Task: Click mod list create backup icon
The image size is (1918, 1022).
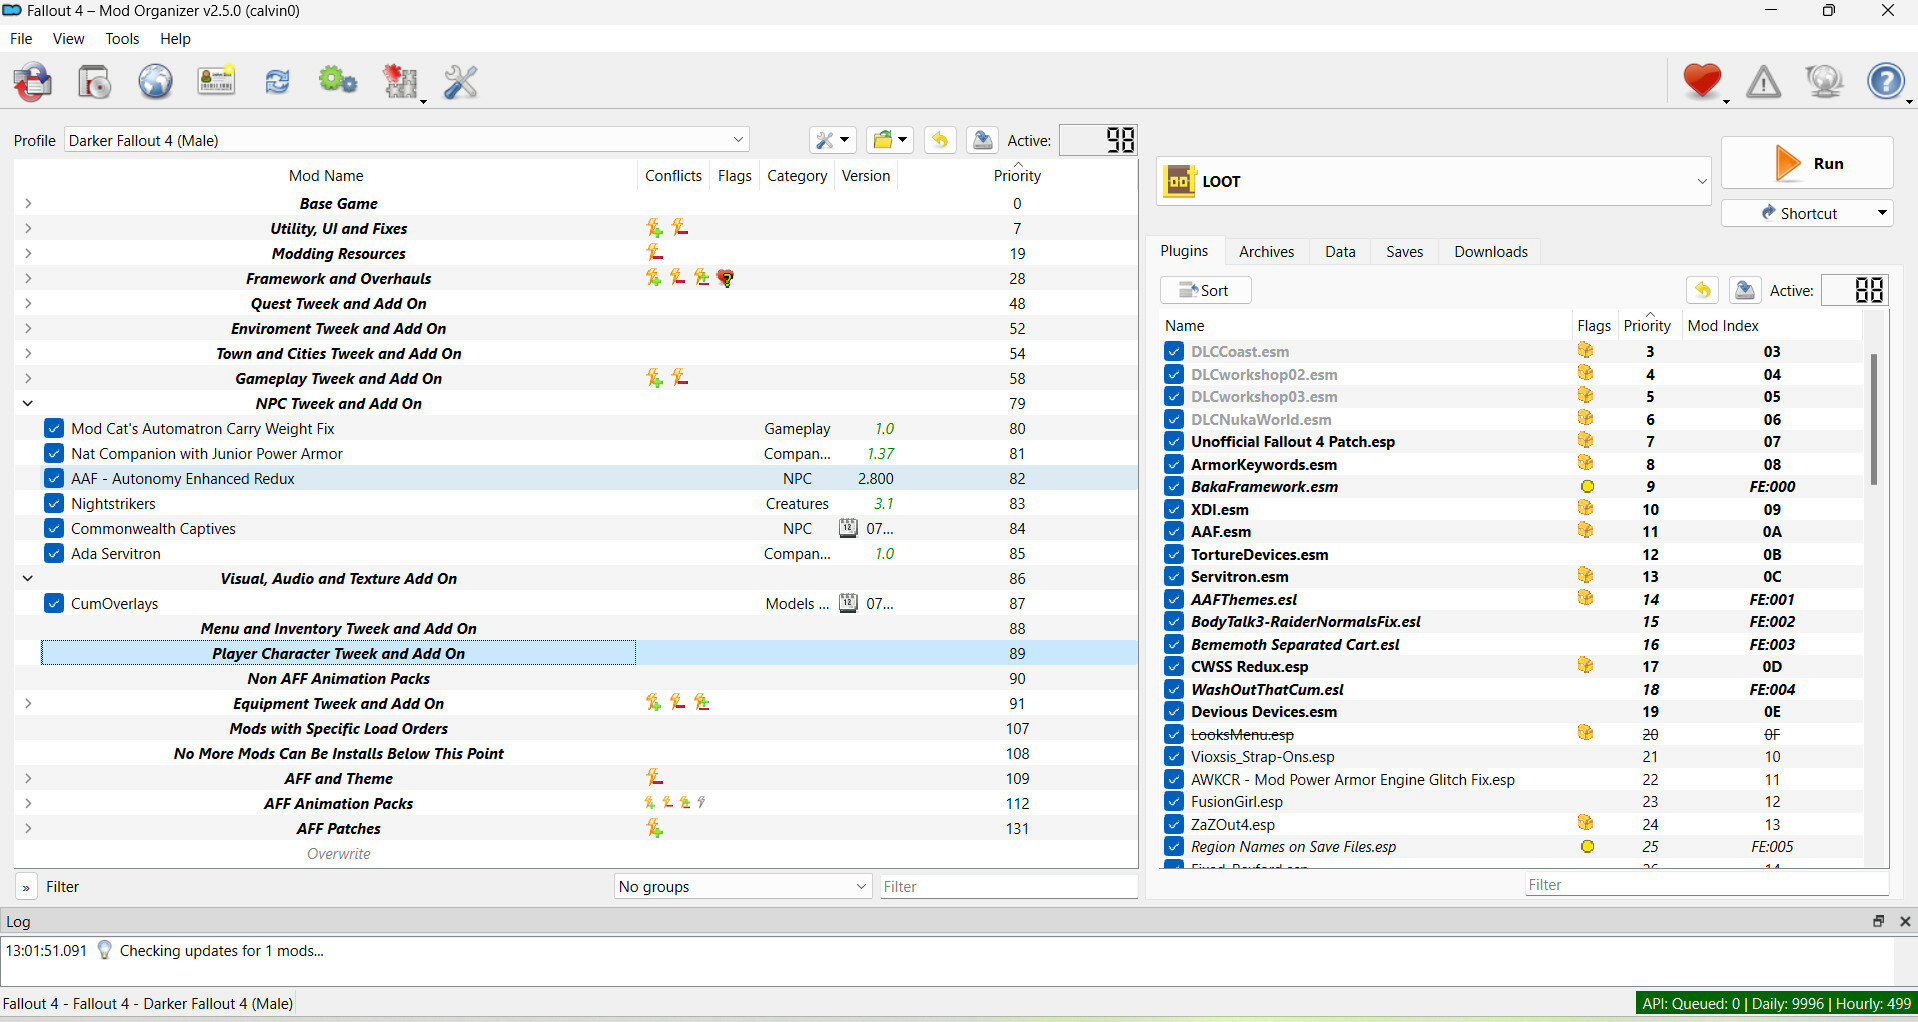Action: coord(982,140)
